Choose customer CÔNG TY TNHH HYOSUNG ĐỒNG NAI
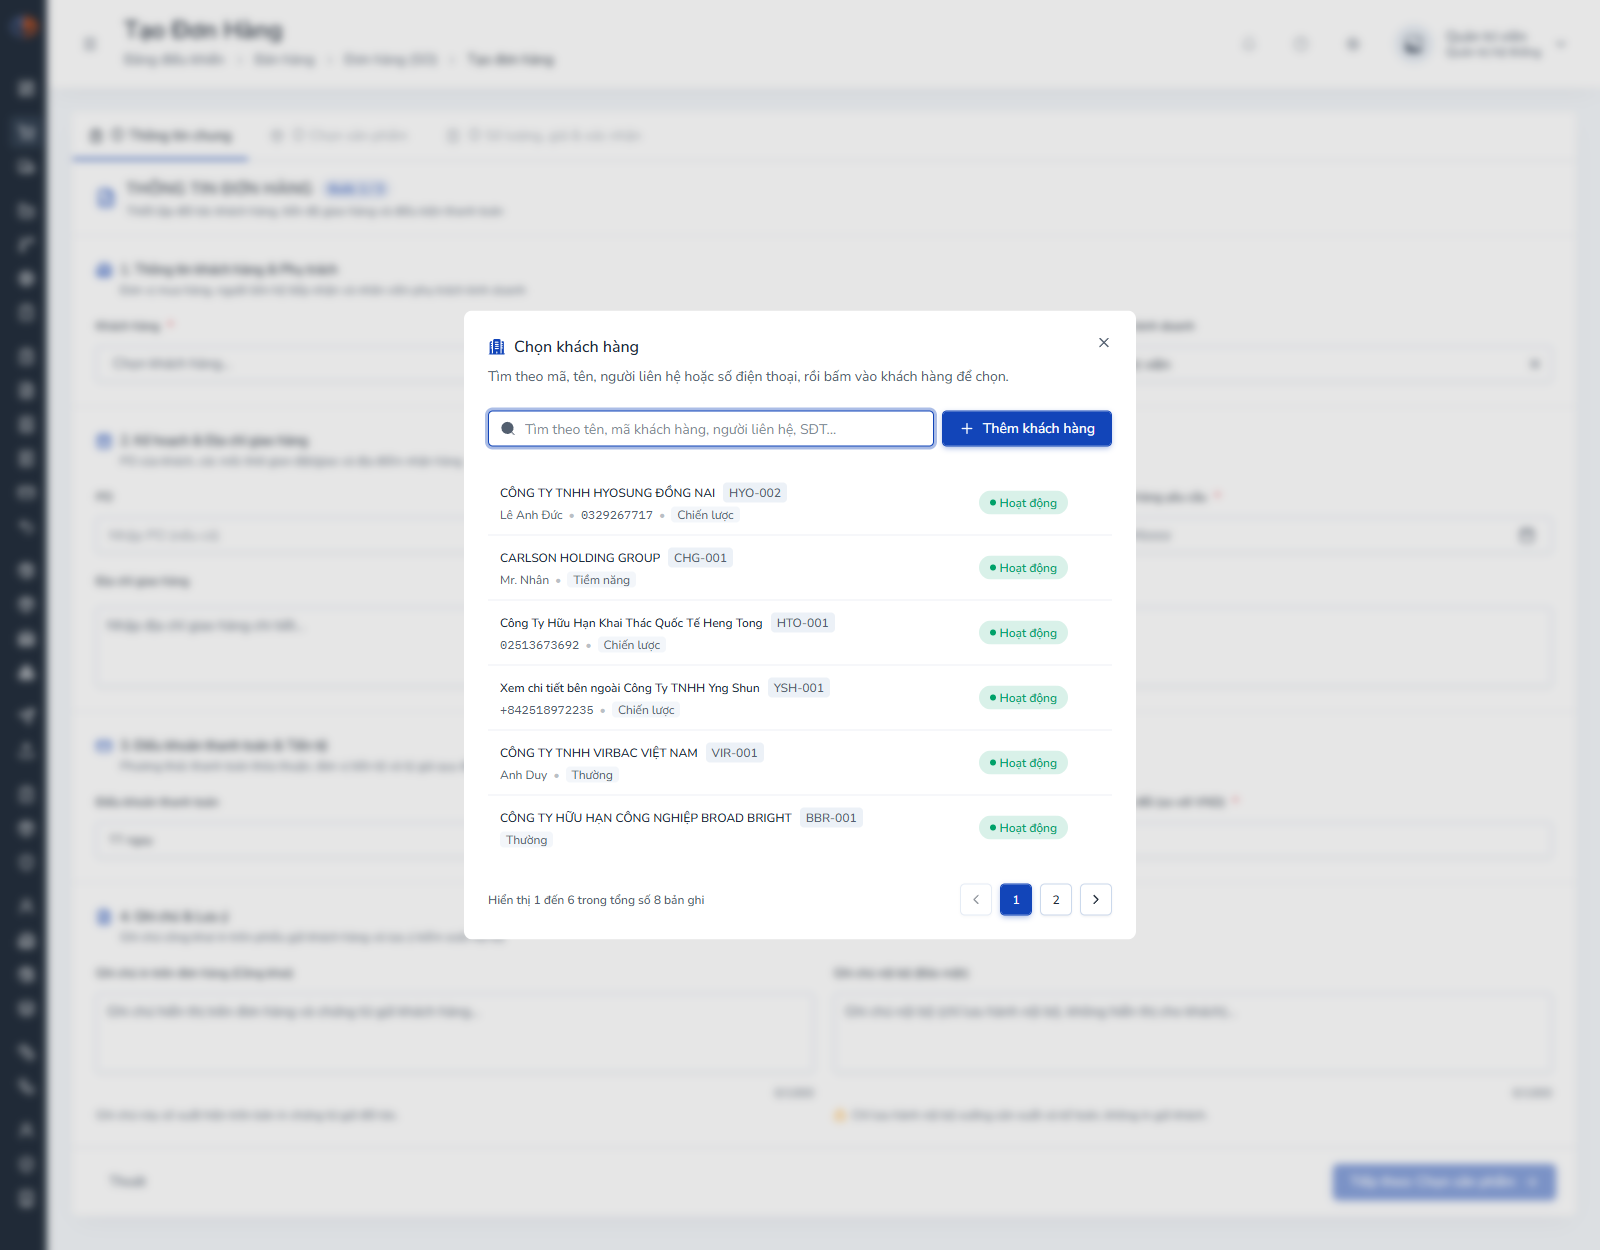 click(x=800, y=503)
